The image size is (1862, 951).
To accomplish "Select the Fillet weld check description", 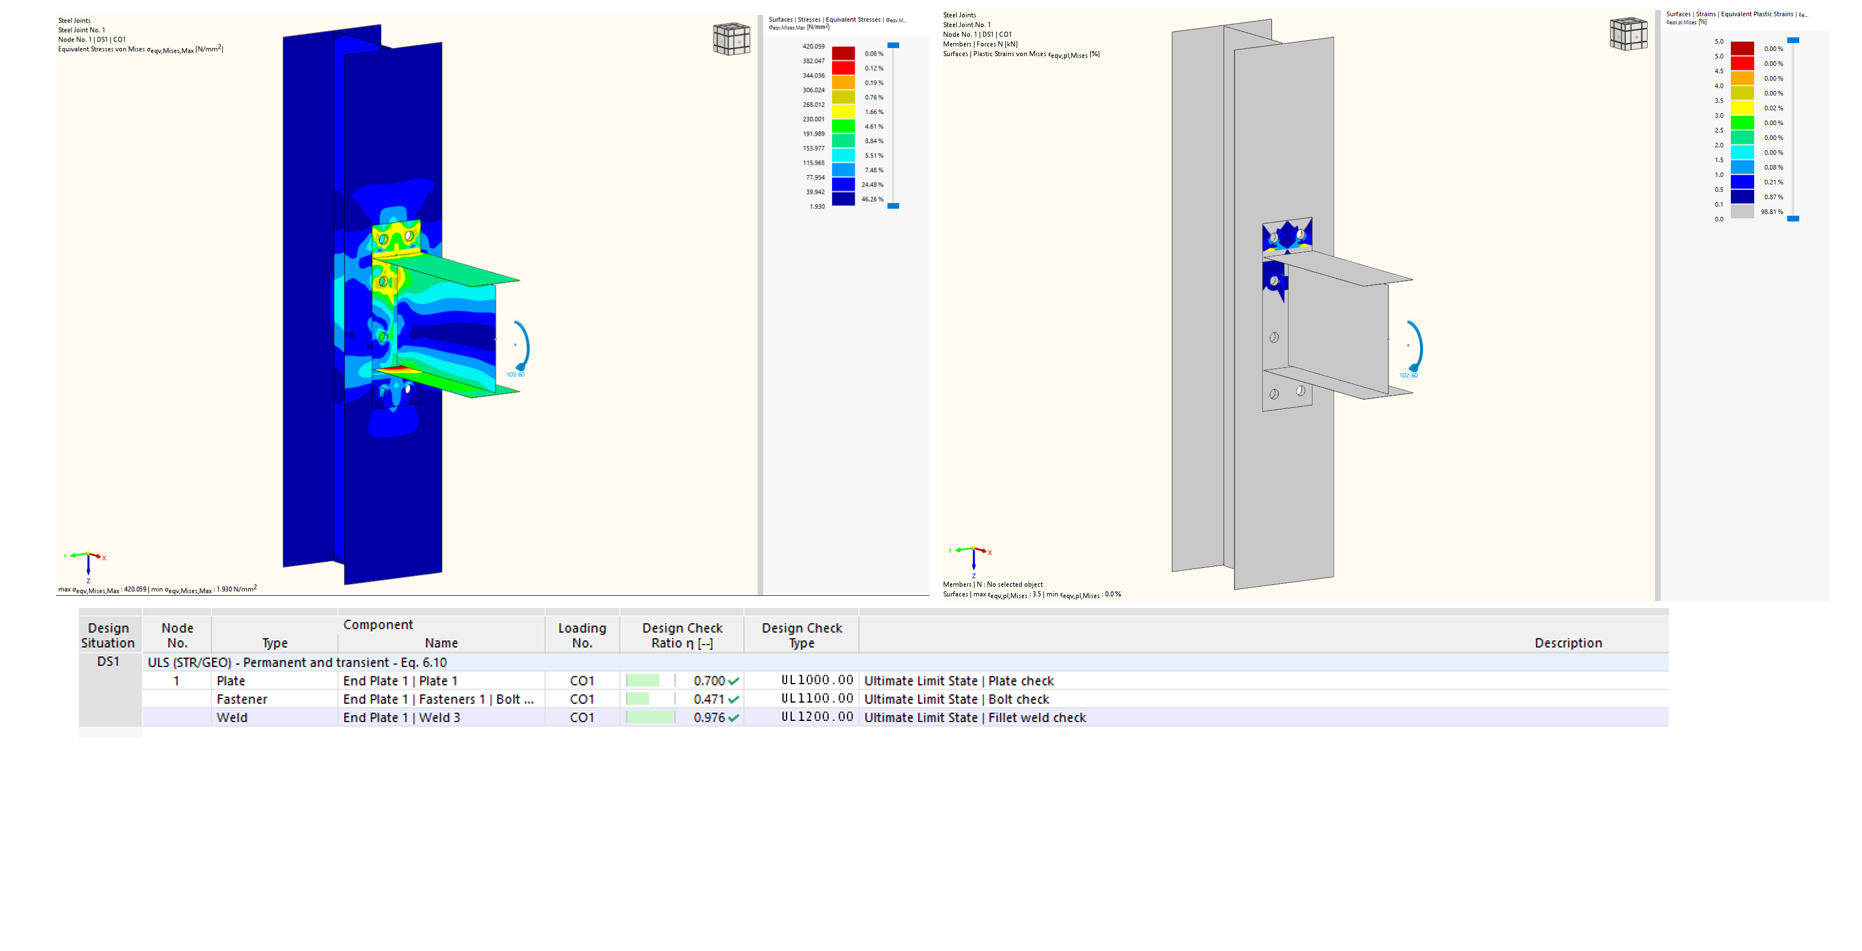I will click(974, 718).
